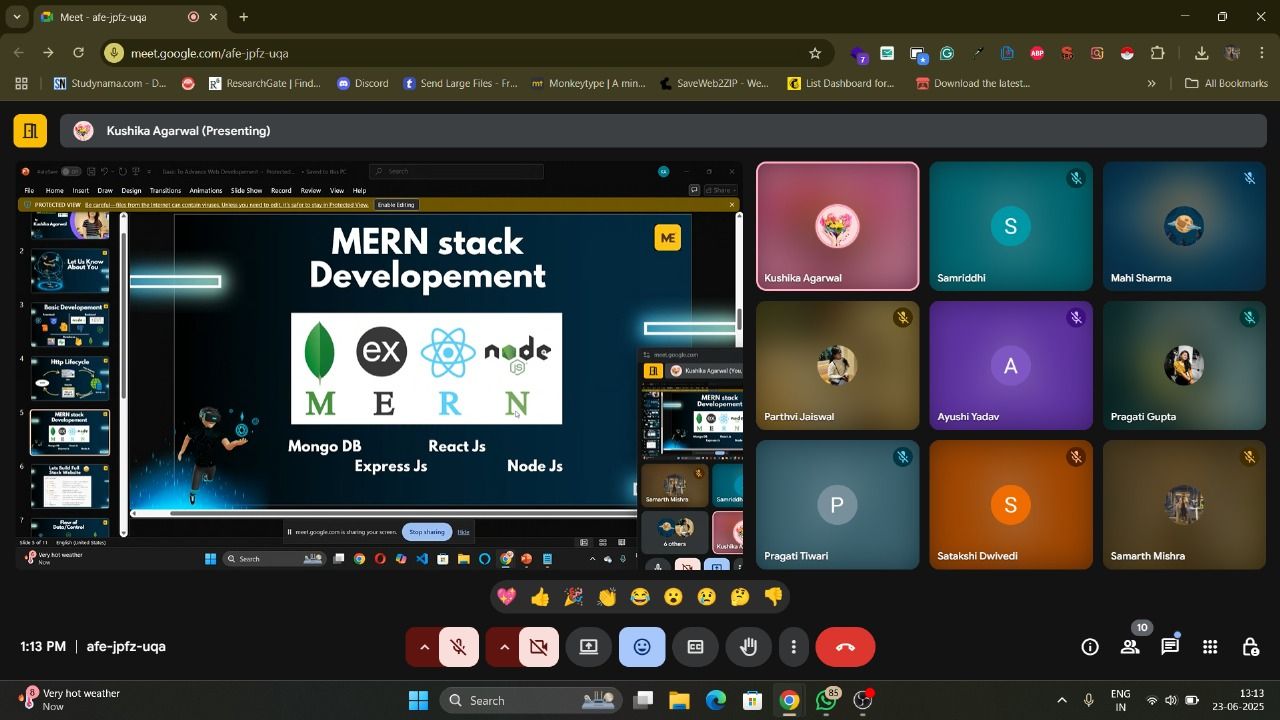Toggle the tab's red recording indicator
Viewport: 1280px width, 720px height.
(193, 17)
